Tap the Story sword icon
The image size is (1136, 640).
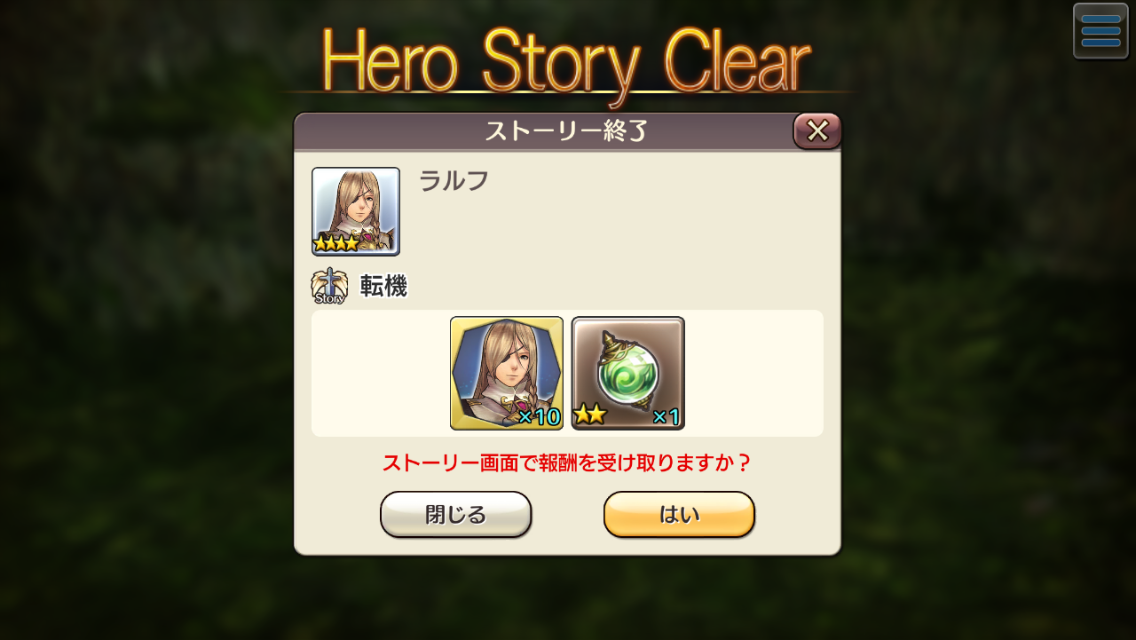coord(330,286)
